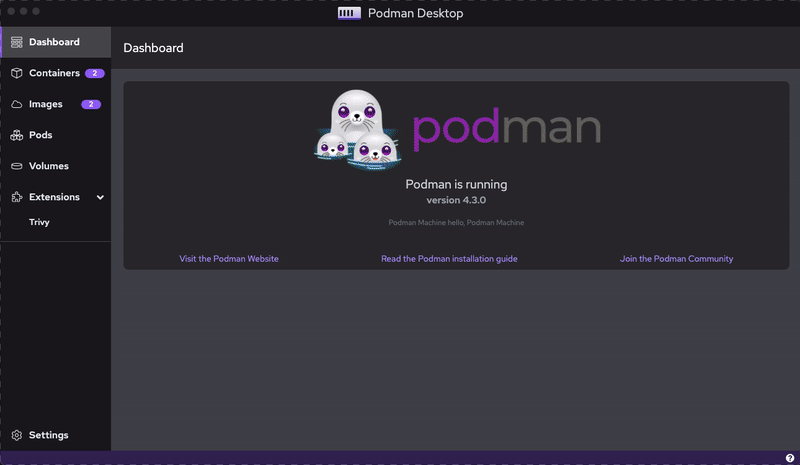Click the Podman seals logo image
Screen dimensions: 800x465
357,130
